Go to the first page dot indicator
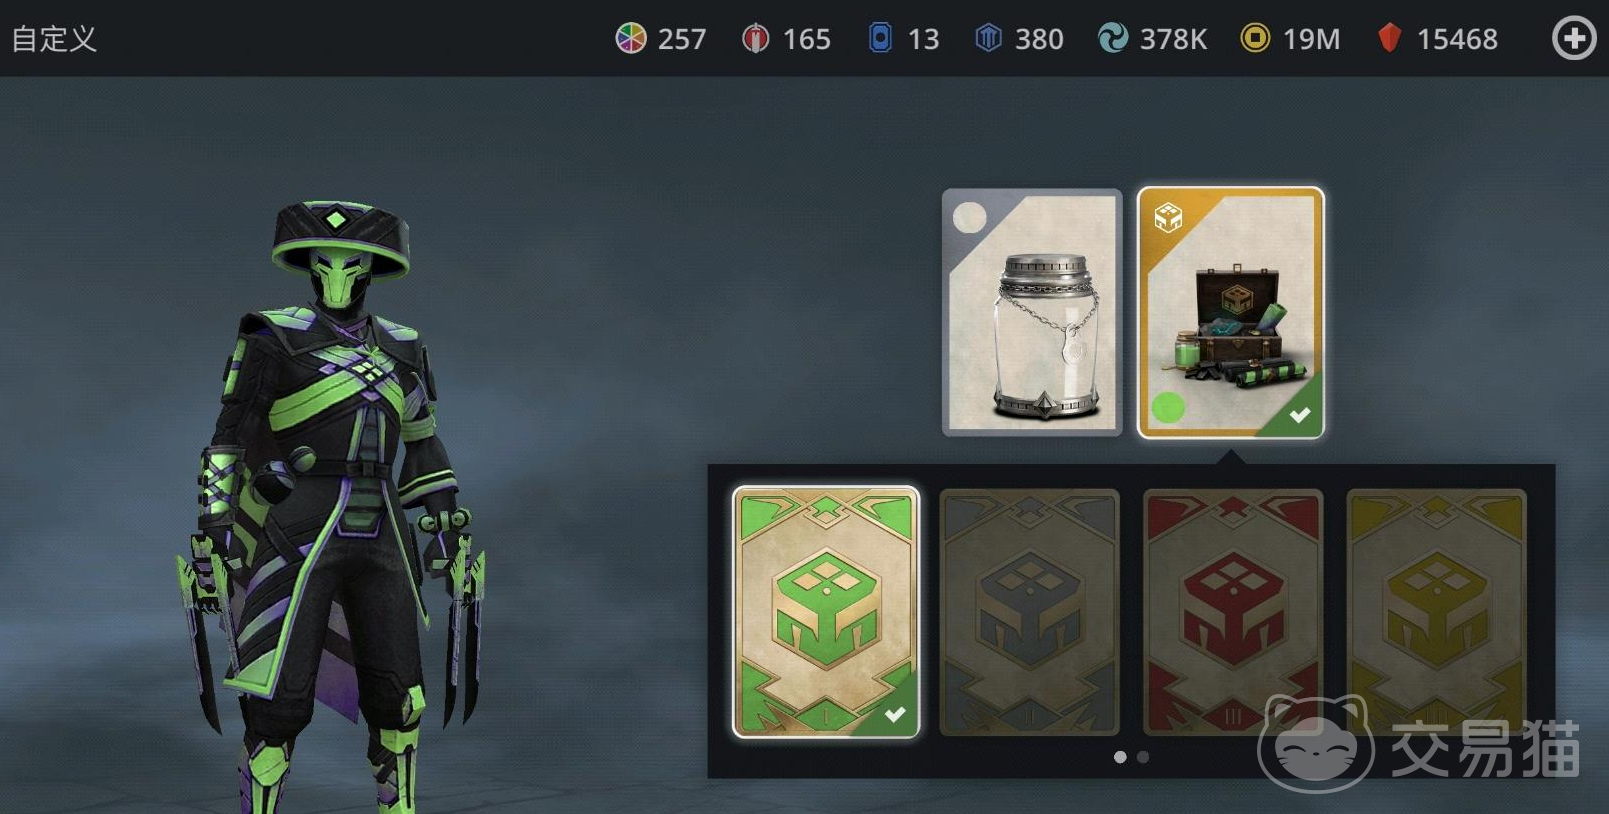The height and width of the screenshot is (814, 1609). [1120, 757]
